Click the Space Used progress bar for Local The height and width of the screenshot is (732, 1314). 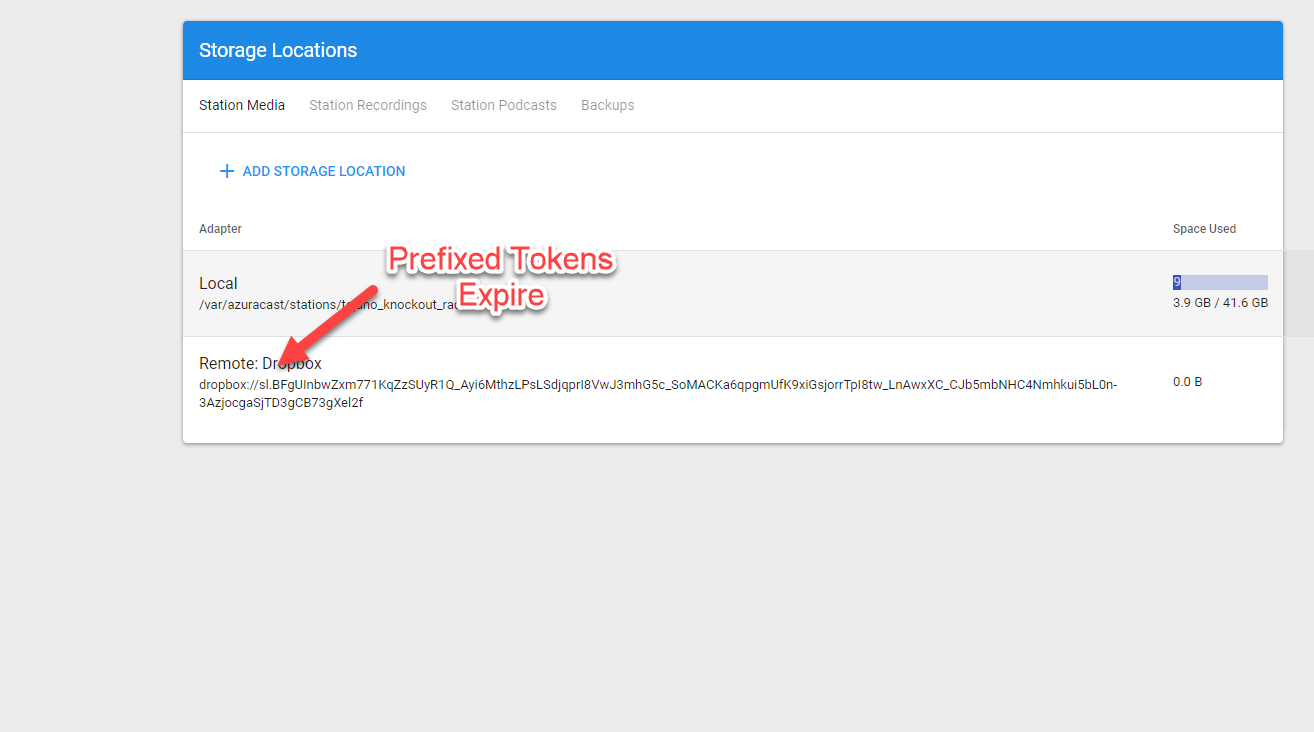coord(1220,281)
